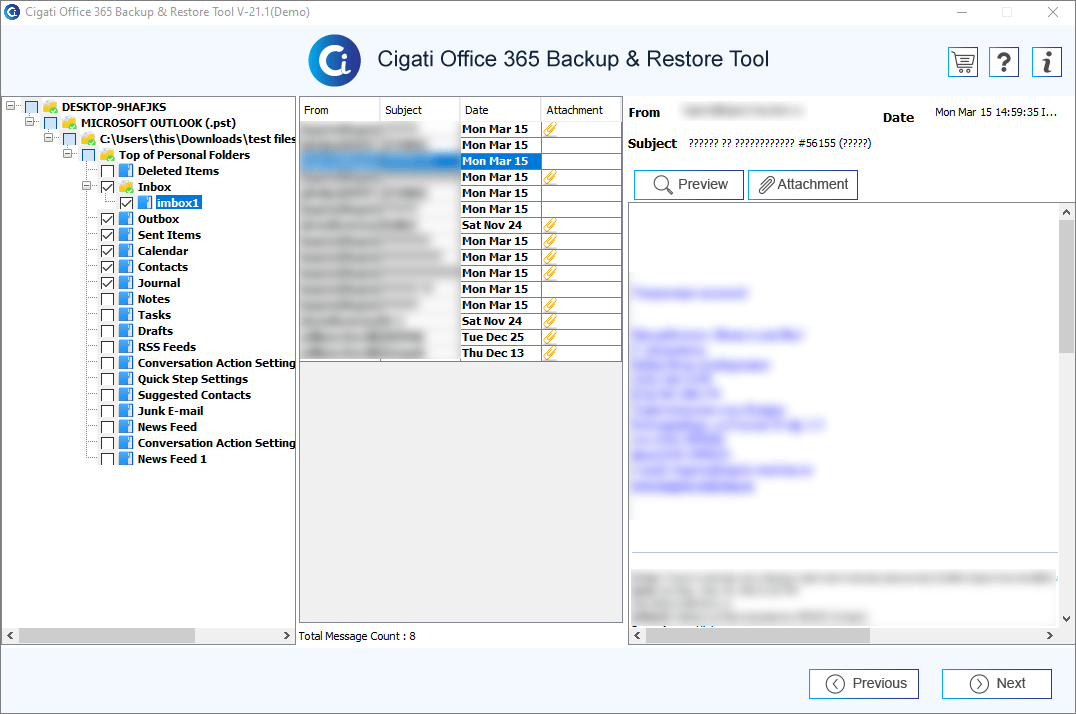Untick the Outbox checkbox
Screen dimensions: 1076x714
coord(107,219)
